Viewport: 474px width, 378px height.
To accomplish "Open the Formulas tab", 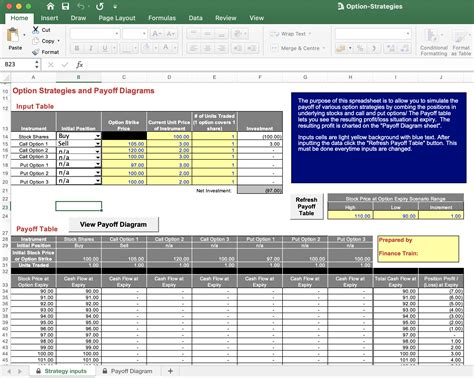I will pyautogui.click(x=162, y=18).
